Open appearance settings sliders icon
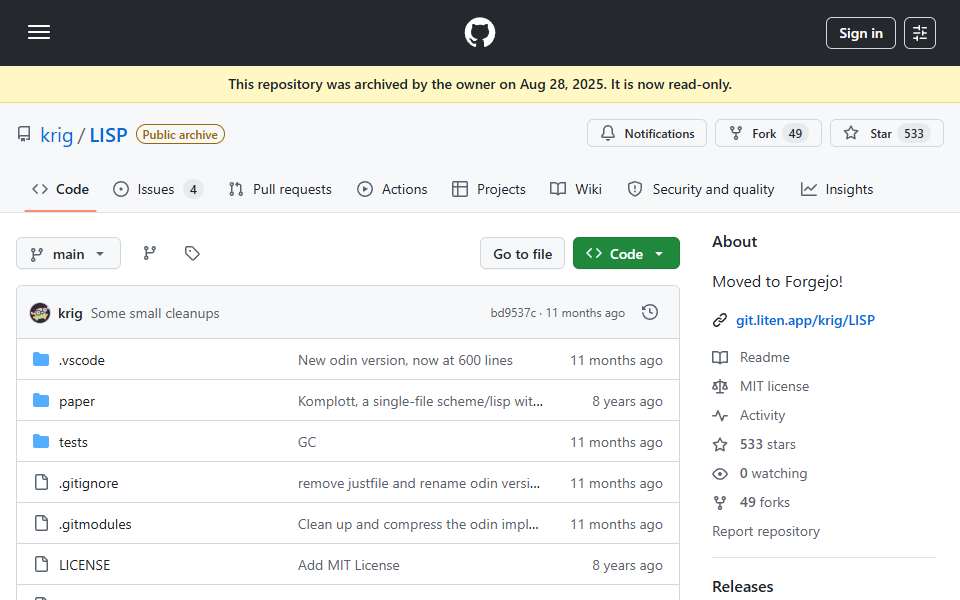Image resolution: width=960 pixels, height=600 pixels. point(920,33)
